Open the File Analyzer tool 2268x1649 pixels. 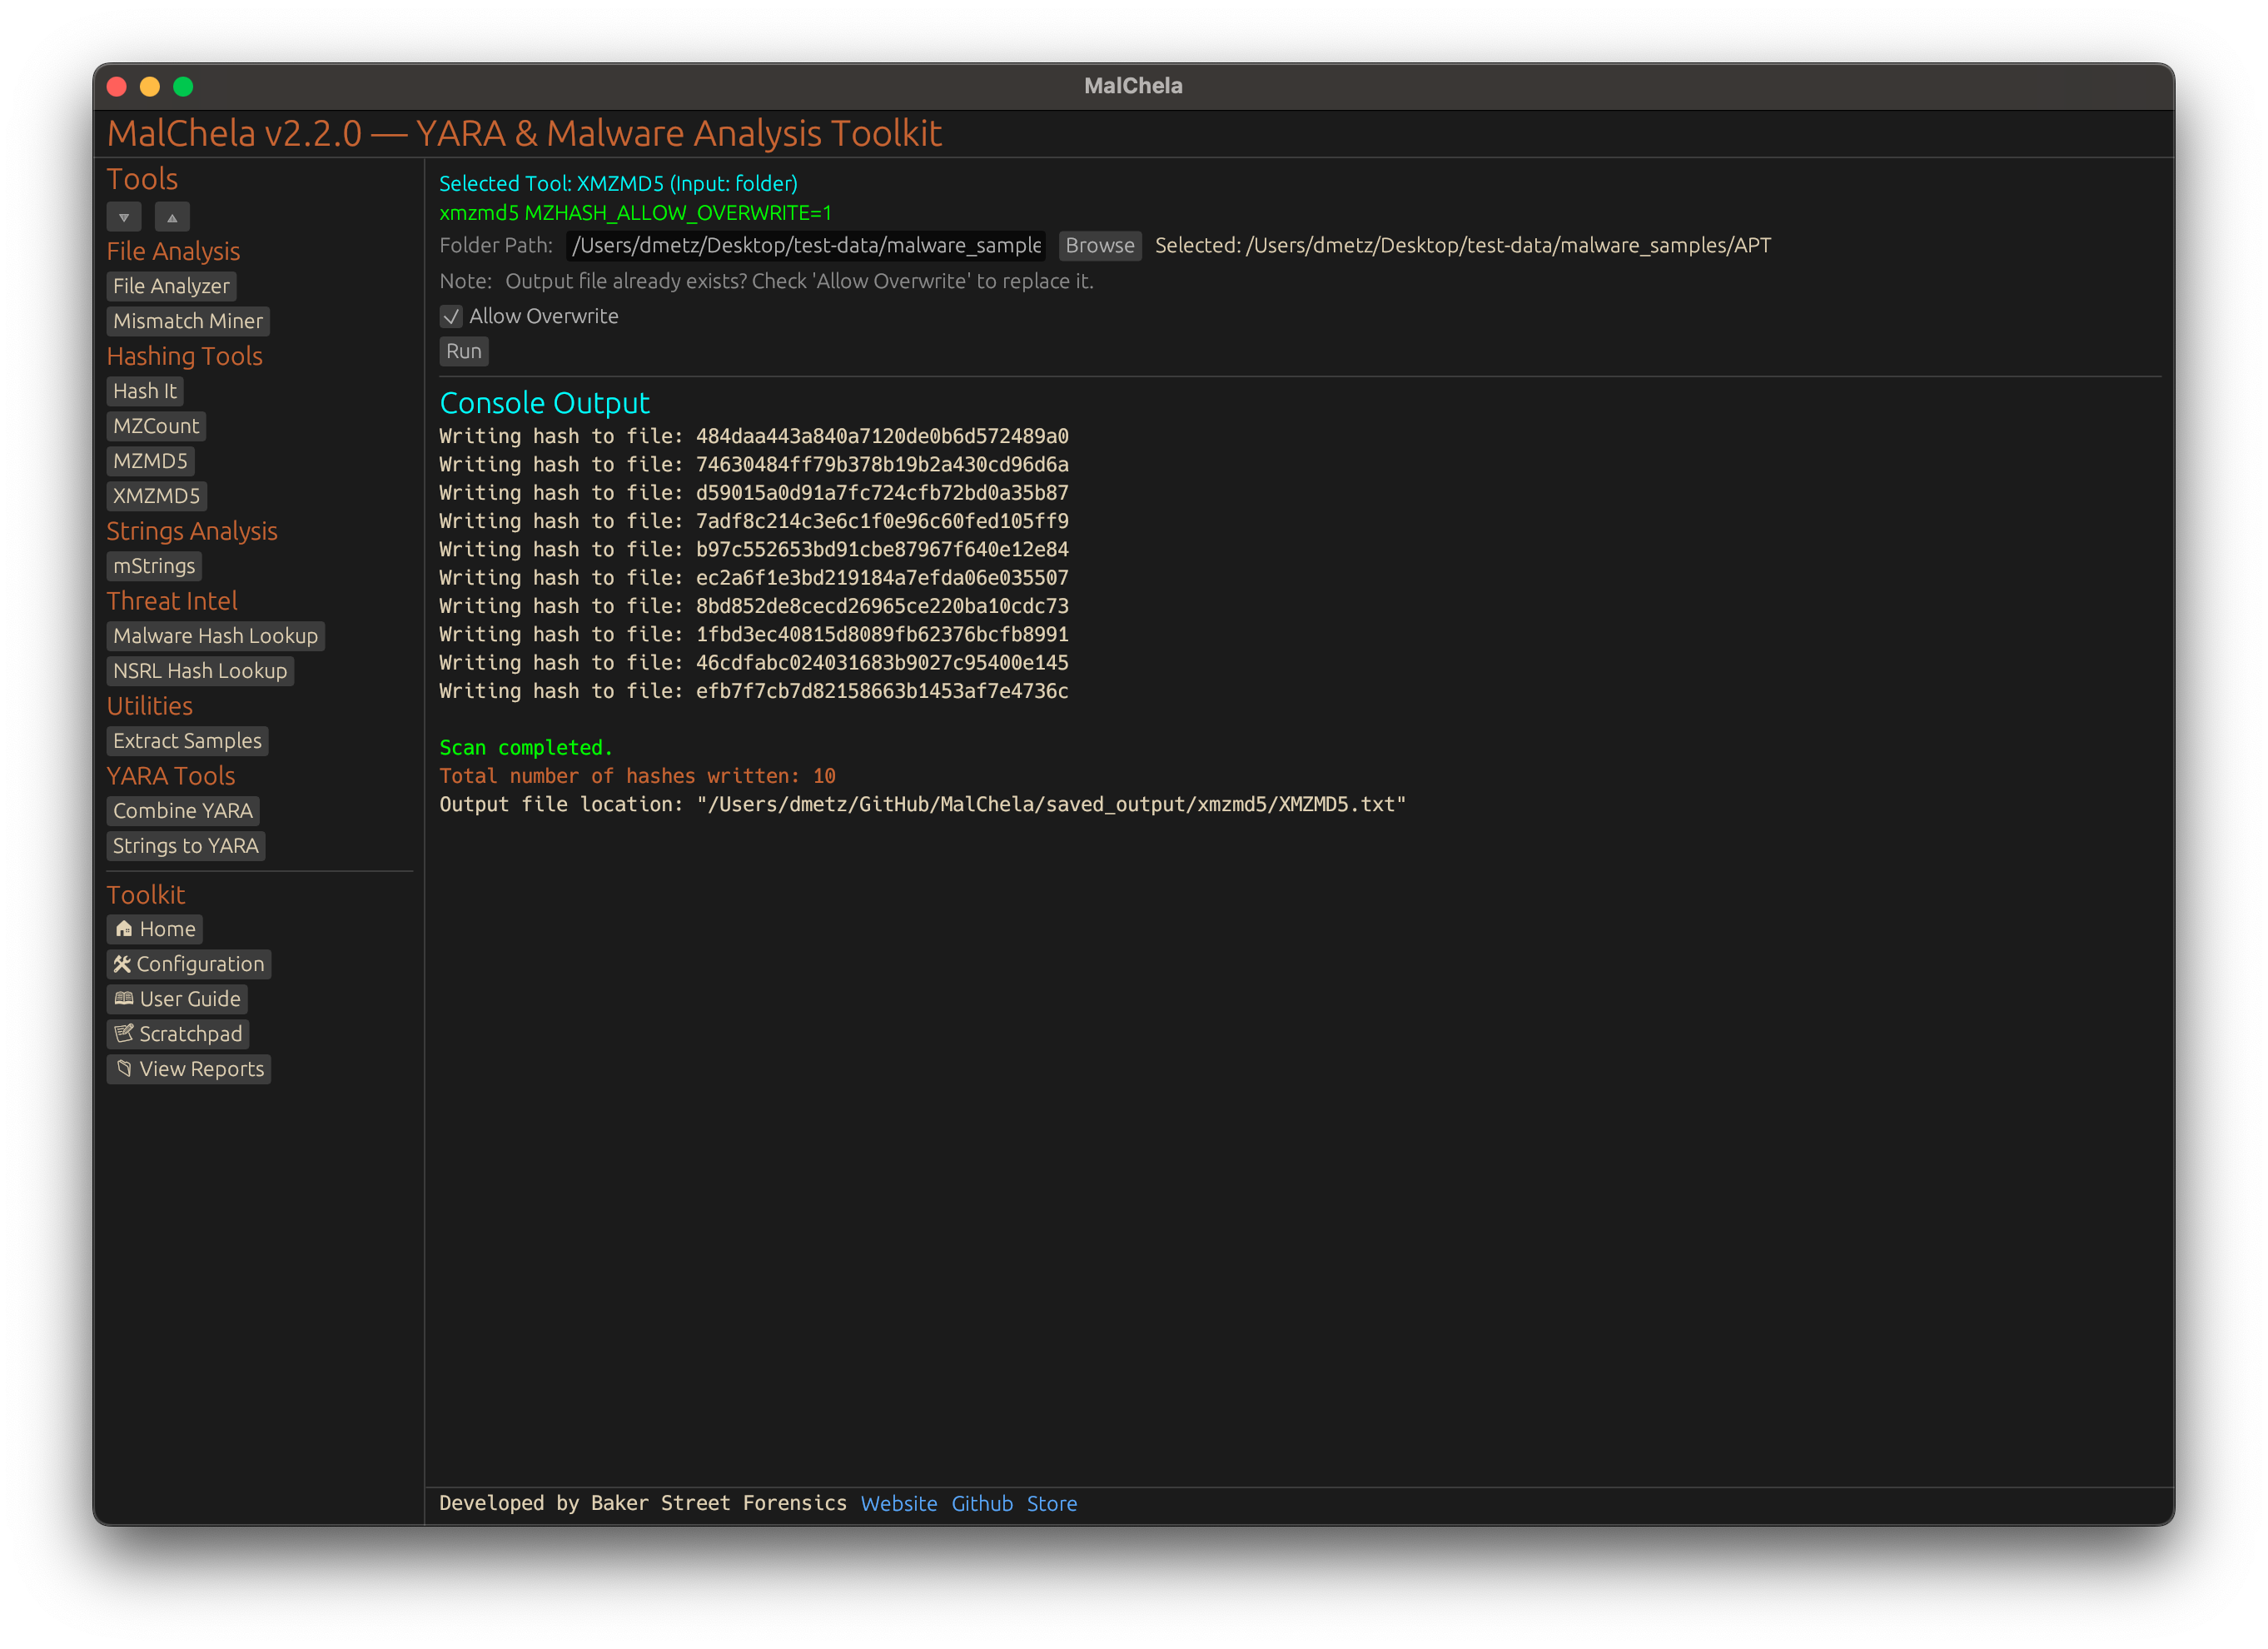click(171, 286)
